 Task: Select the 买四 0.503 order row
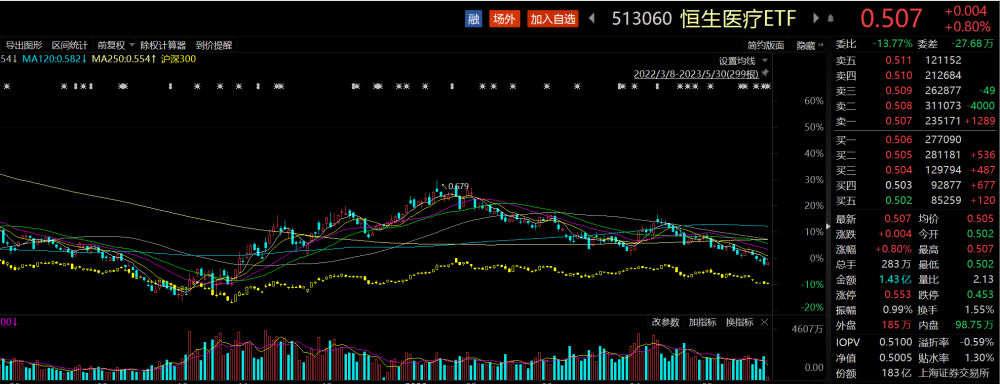tap(916, 186)
